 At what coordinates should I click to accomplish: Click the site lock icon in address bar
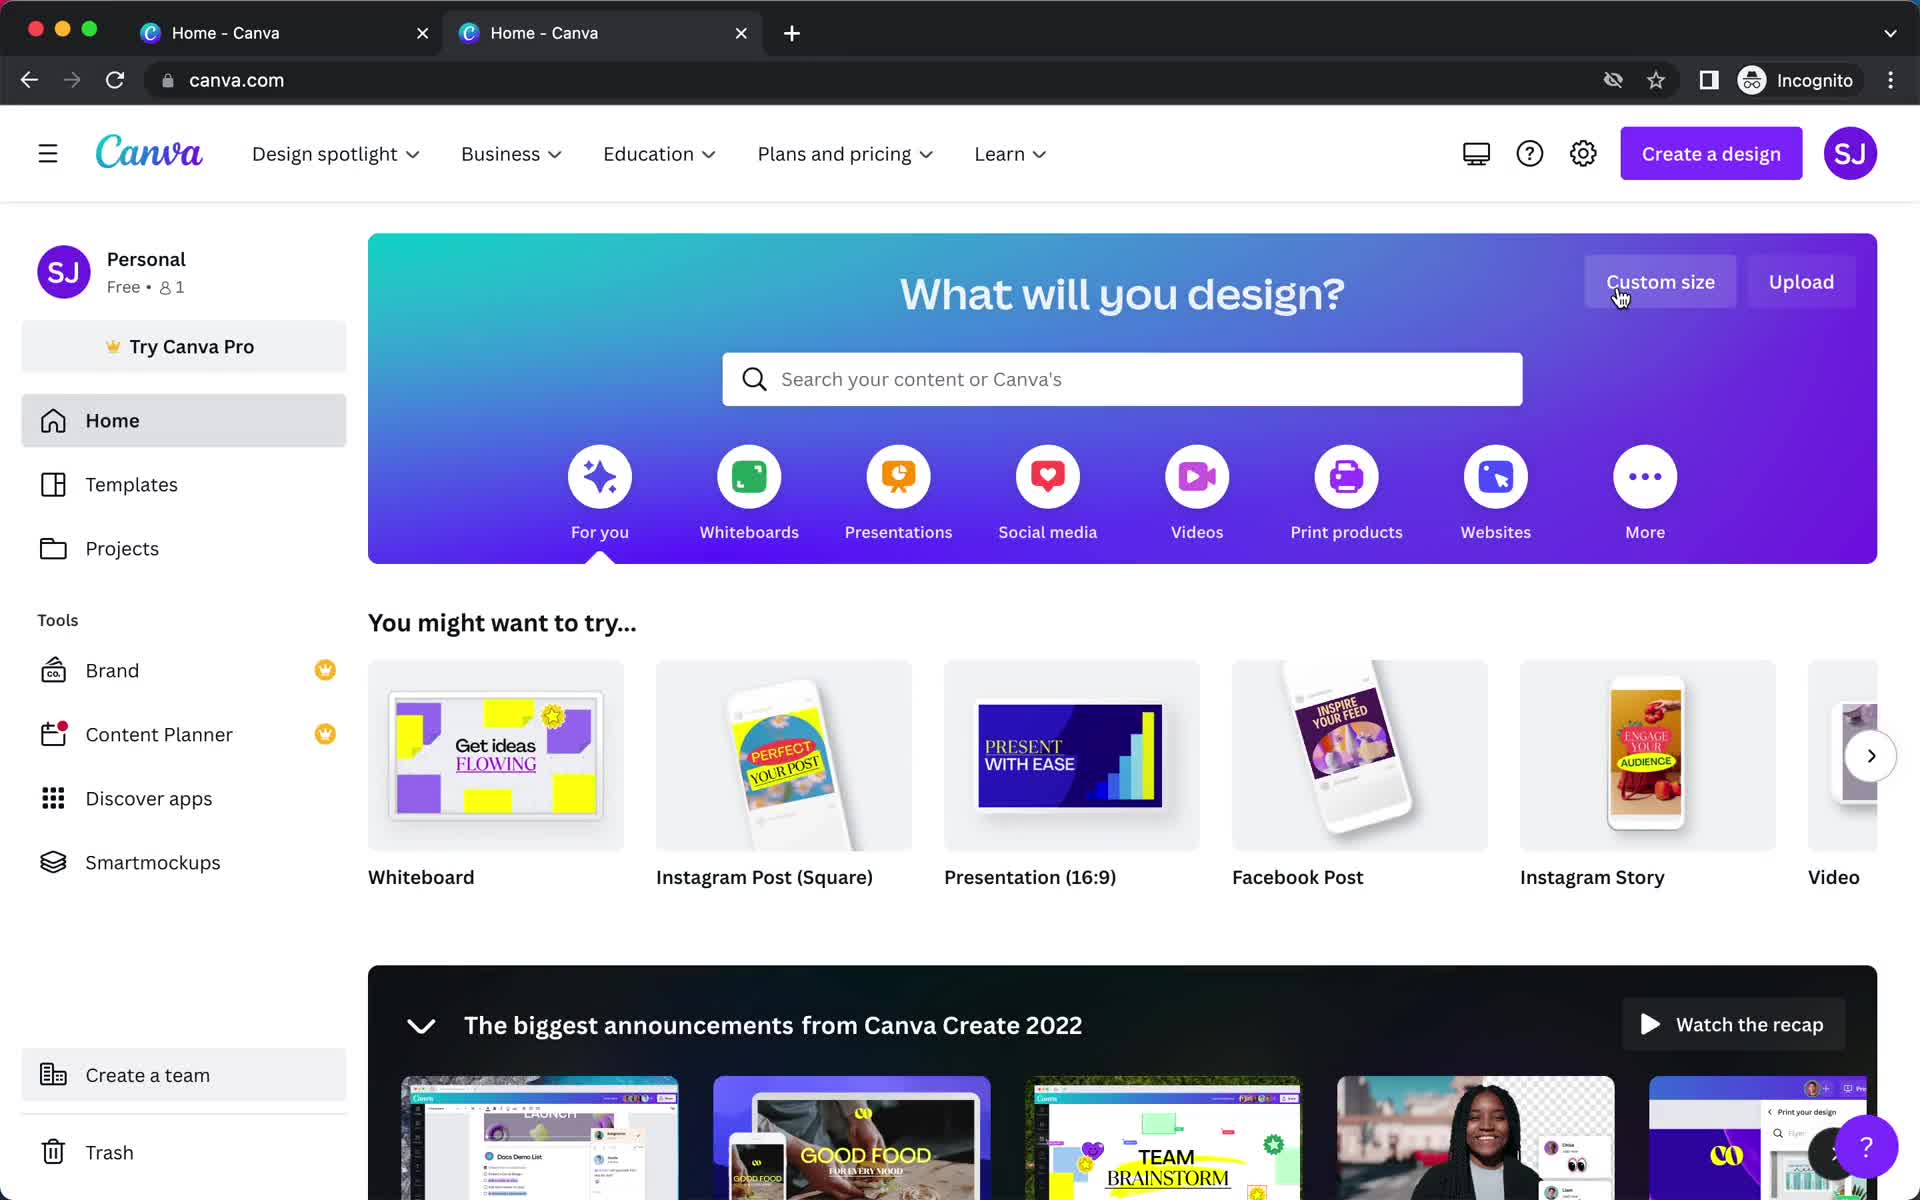(x=168, y=80)
